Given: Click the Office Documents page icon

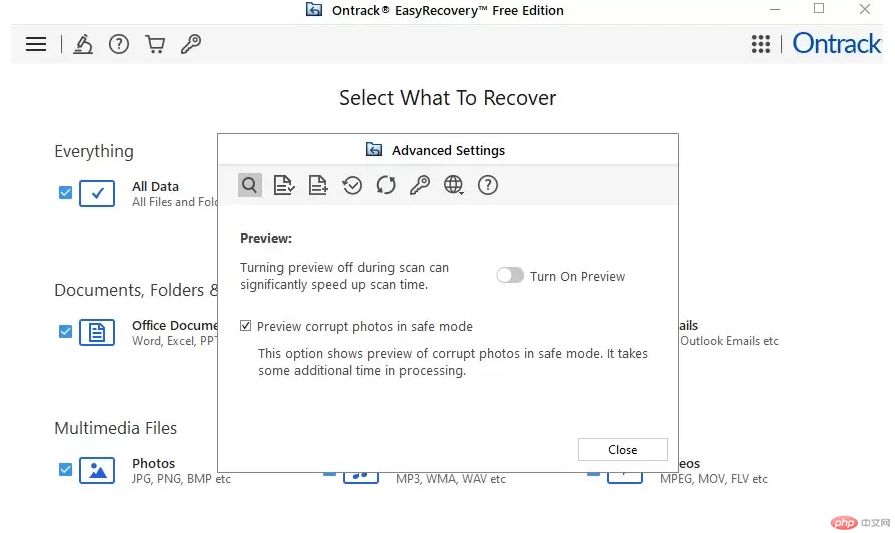Looking at the screenshot, I should click(x=97, y=332).
